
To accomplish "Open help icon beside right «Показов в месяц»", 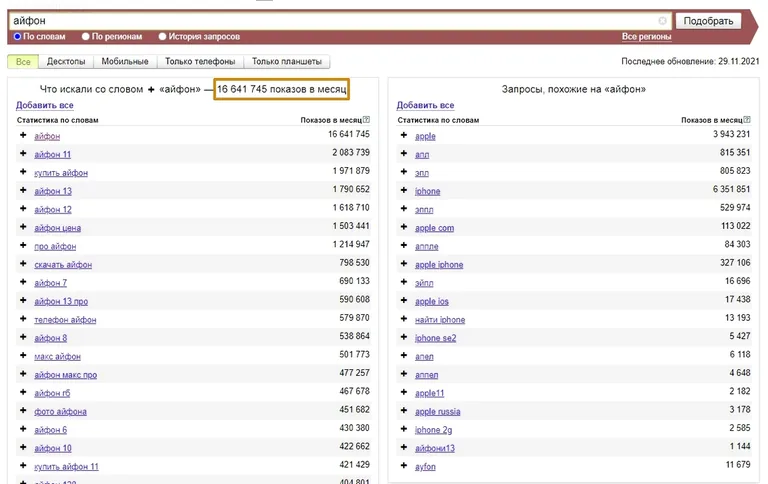I will [747, 120].
